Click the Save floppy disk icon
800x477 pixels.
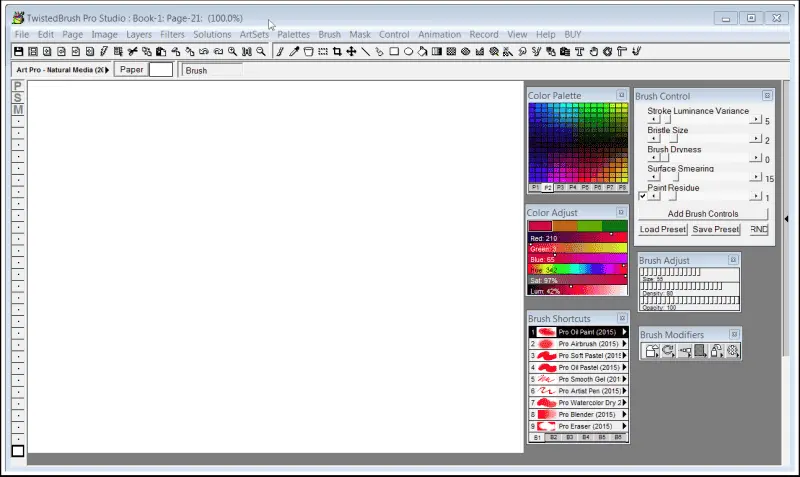tap(18, 52)
